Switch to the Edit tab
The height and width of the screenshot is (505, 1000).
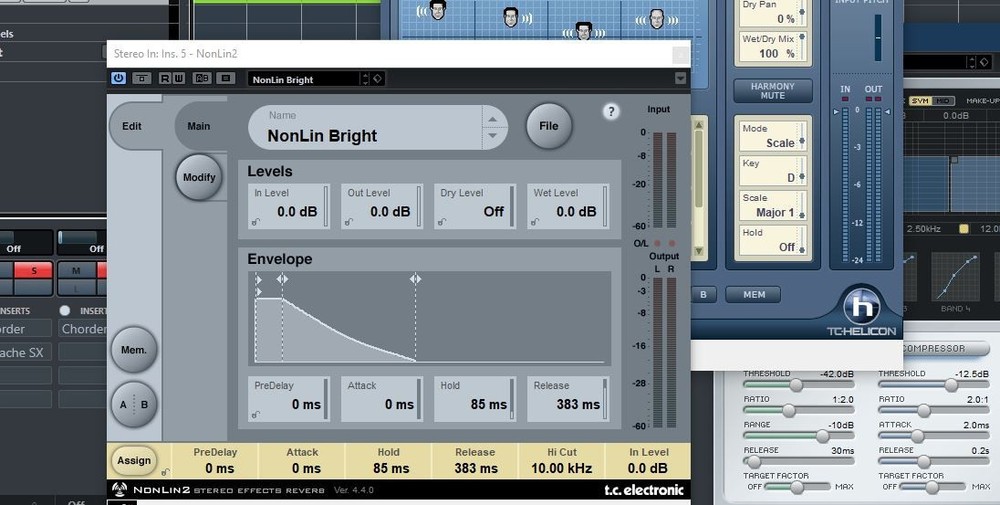tap(132, 127)
